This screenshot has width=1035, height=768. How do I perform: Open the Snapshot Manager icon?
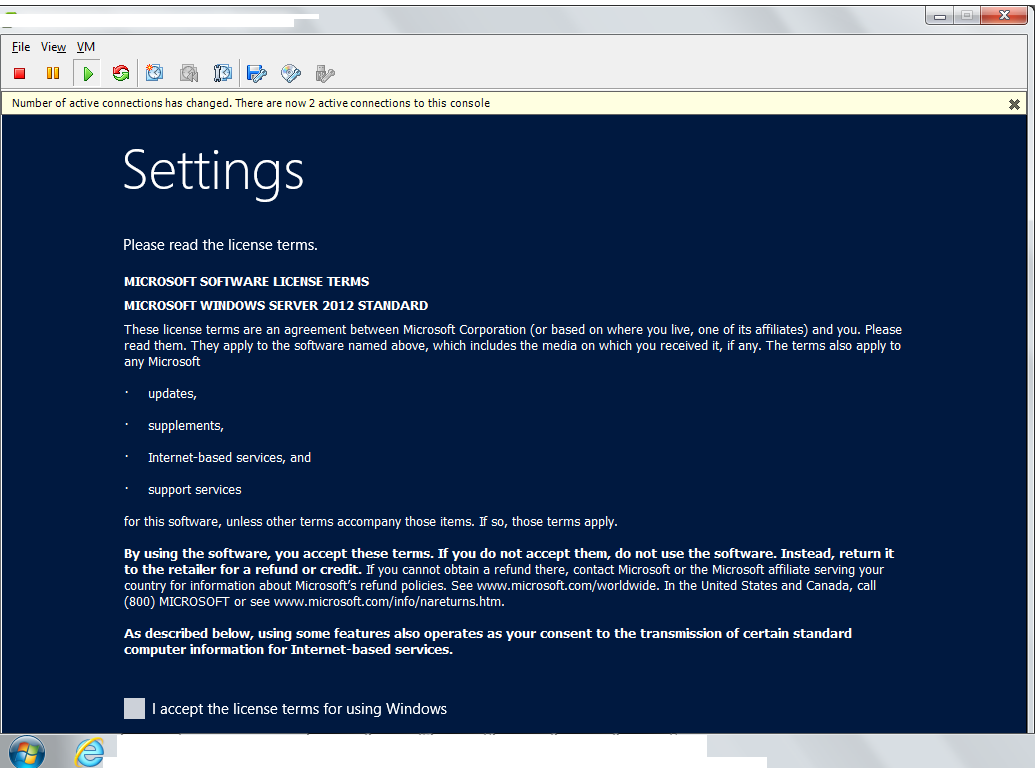(222, 73)
